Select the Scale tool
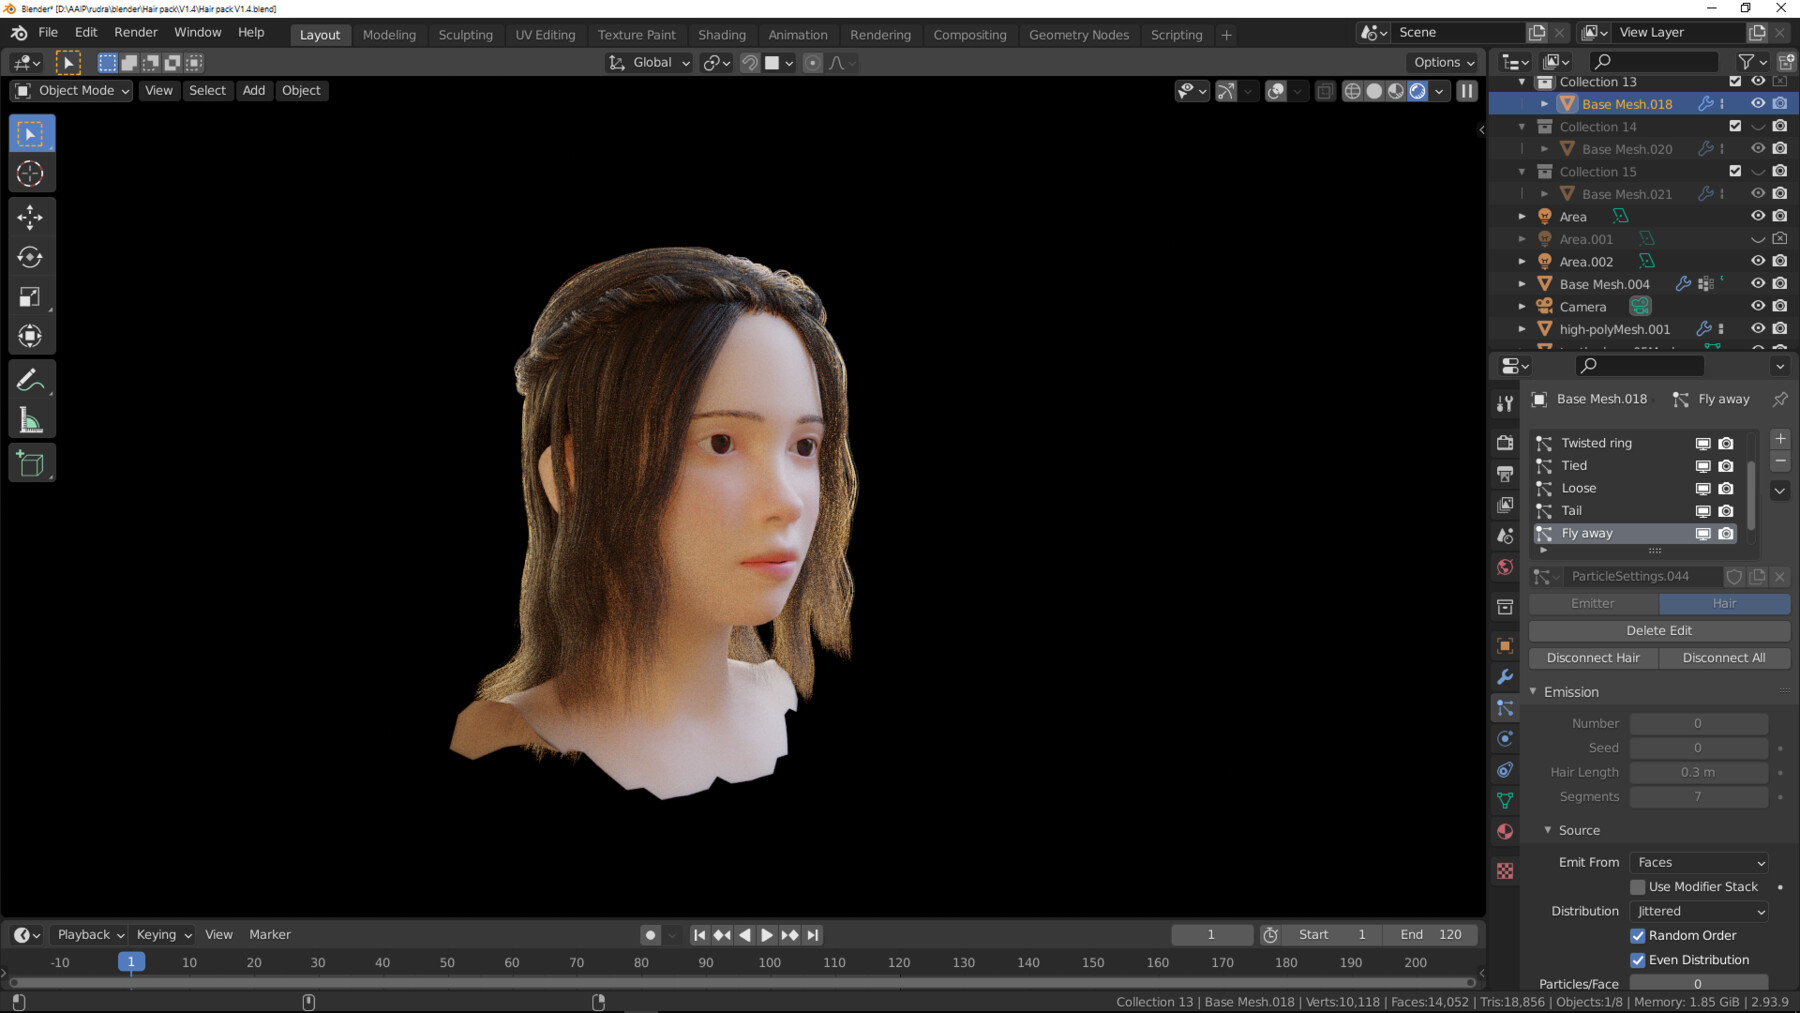 (x=31, y=296)
